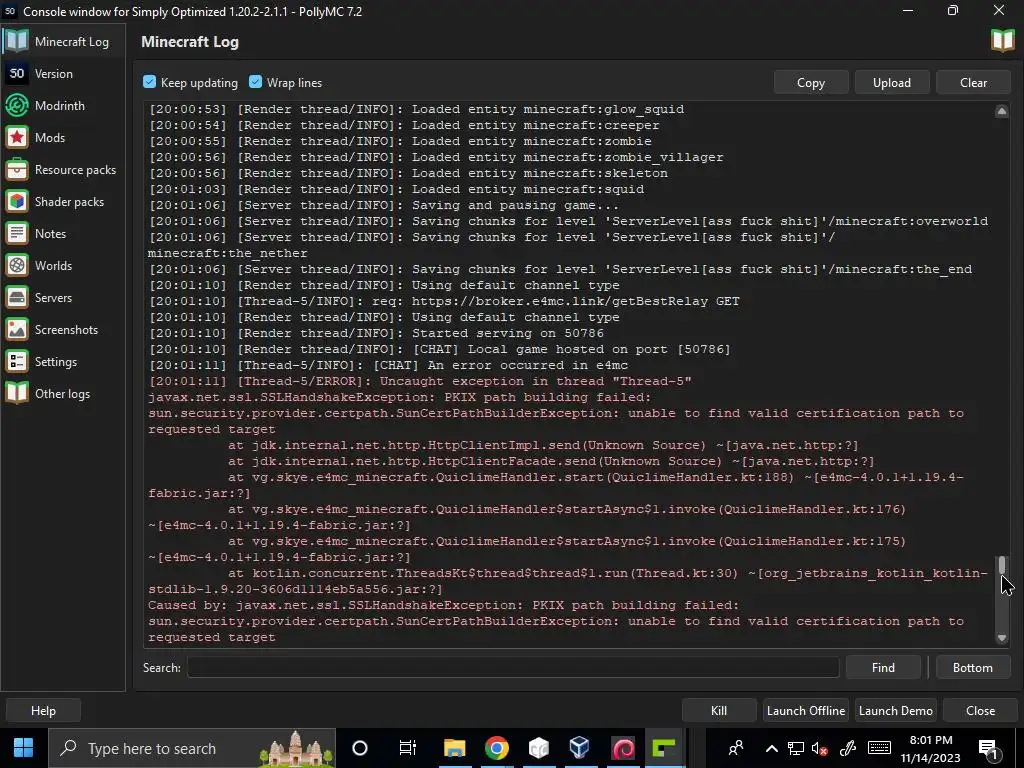Switch to the Screenshots tab label
Screen dimensions: 1024x768
(x=67, y=330)
